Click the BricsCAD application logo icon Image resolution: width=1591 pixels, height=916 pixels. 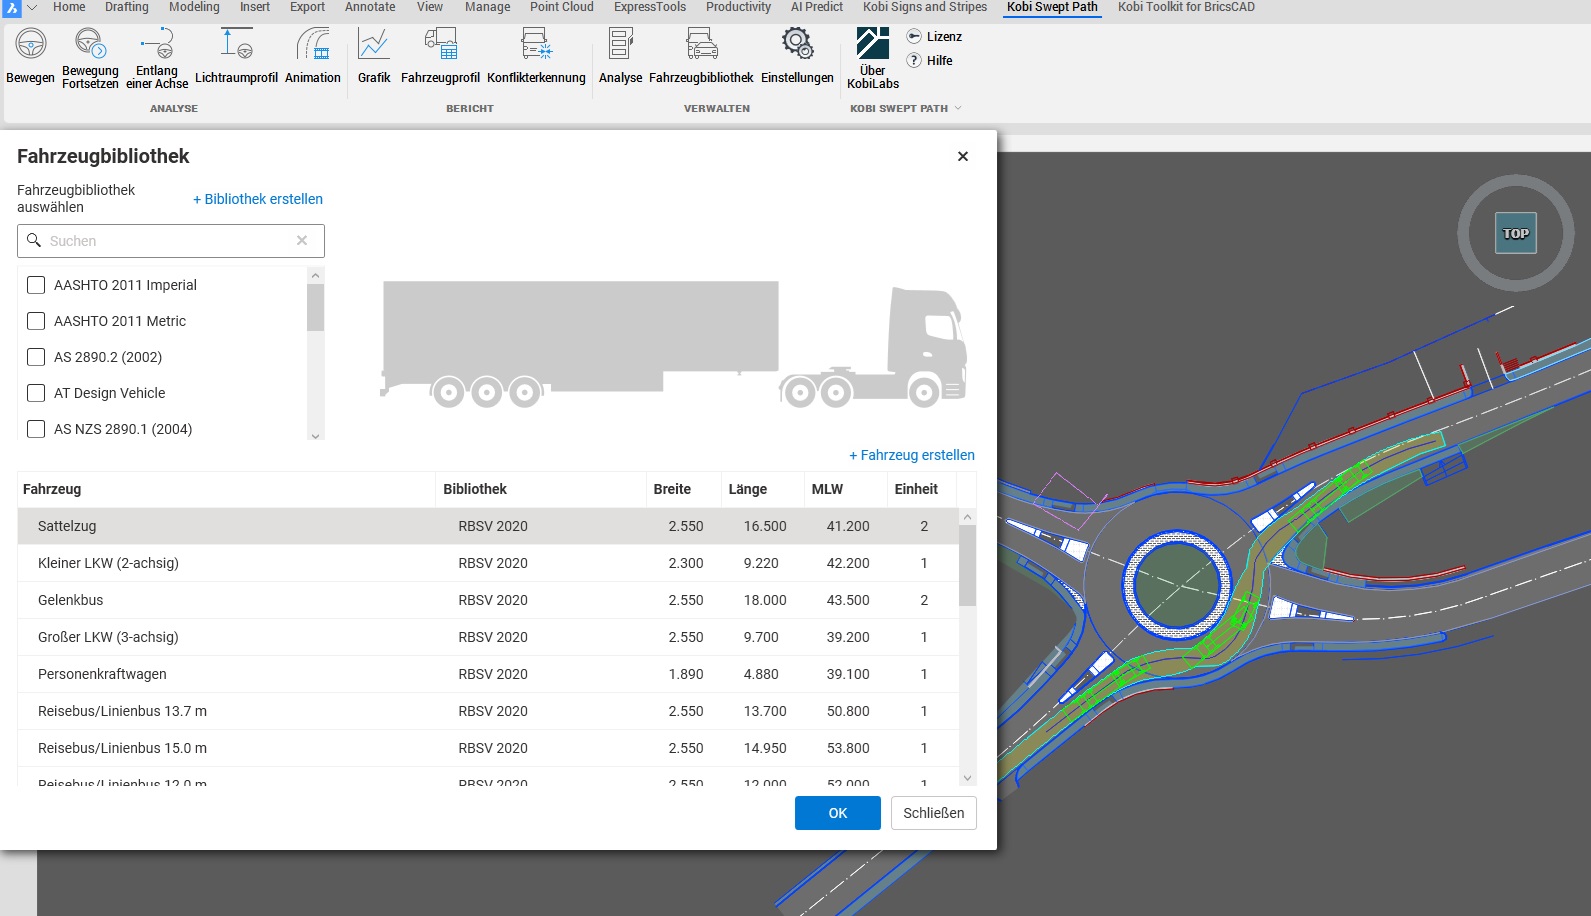tap(11, 8)
